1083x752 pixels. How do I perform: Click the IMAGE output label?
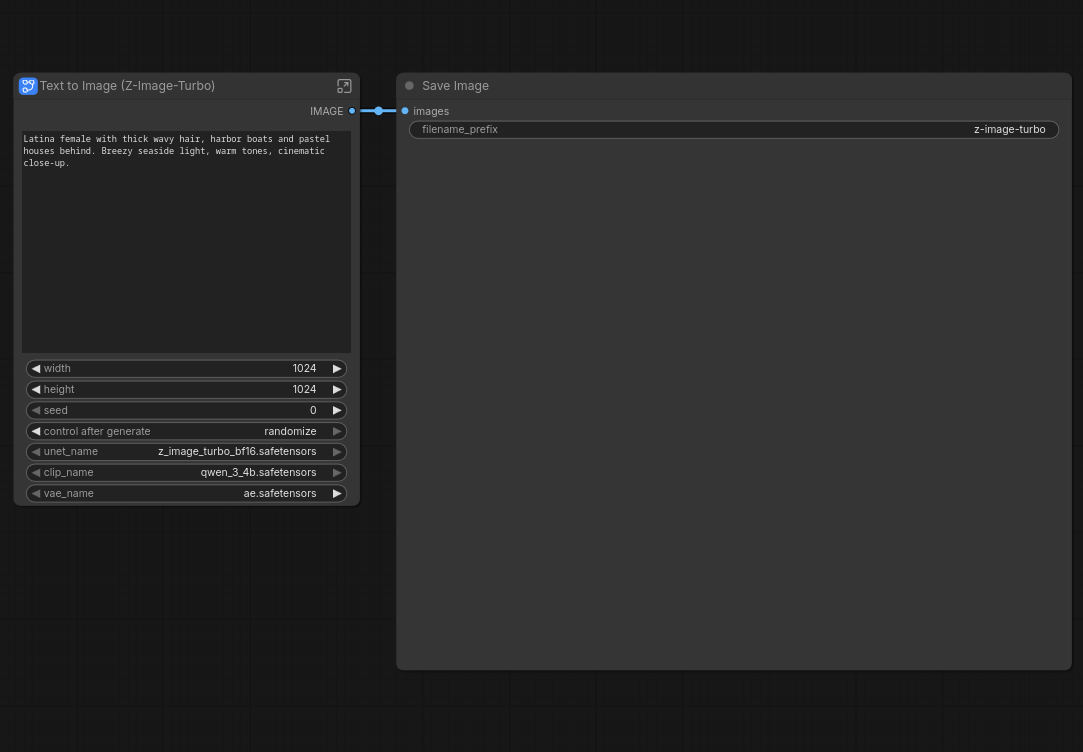[326, 111]
